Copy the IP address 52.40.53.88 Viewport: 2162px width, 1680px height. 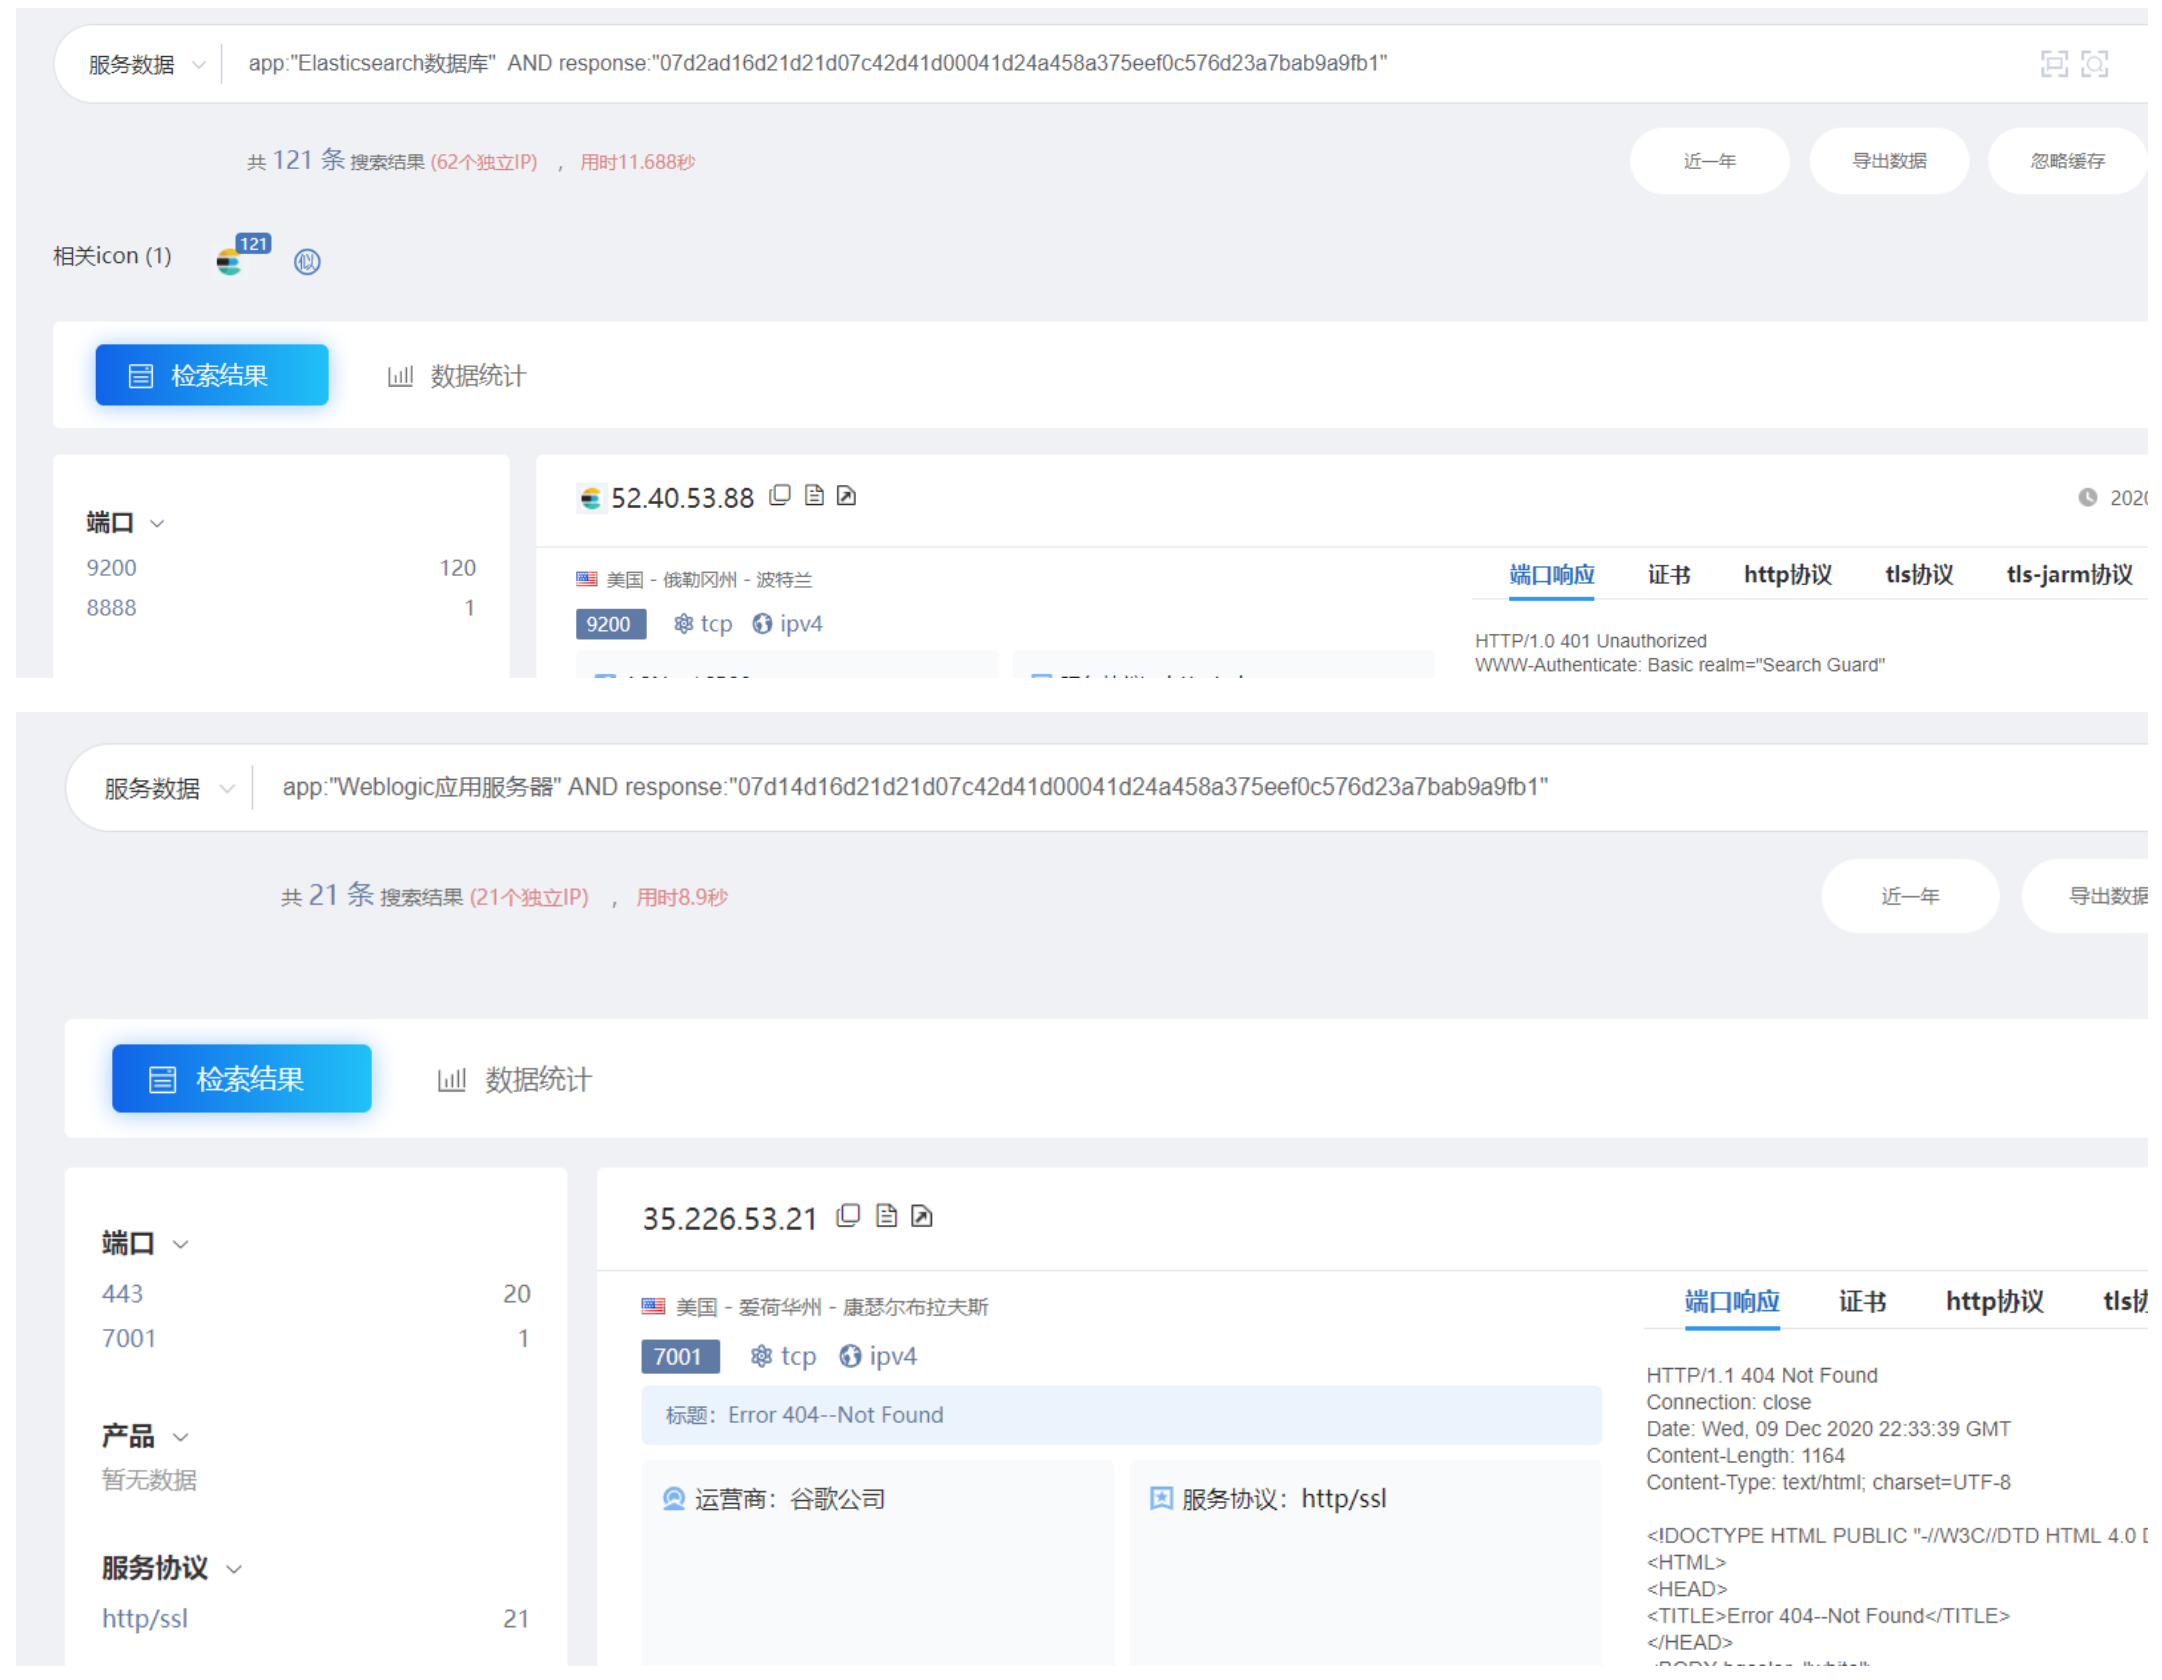coord(780,496)
